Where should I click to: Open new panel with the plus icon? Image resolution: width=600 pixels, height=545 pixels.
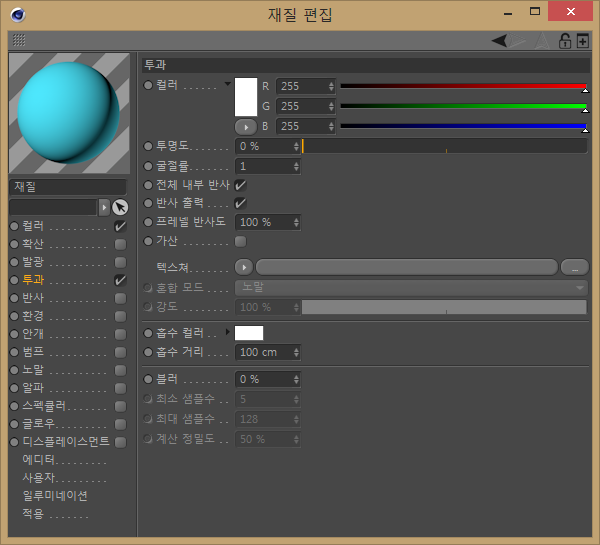tap(583, 41)
